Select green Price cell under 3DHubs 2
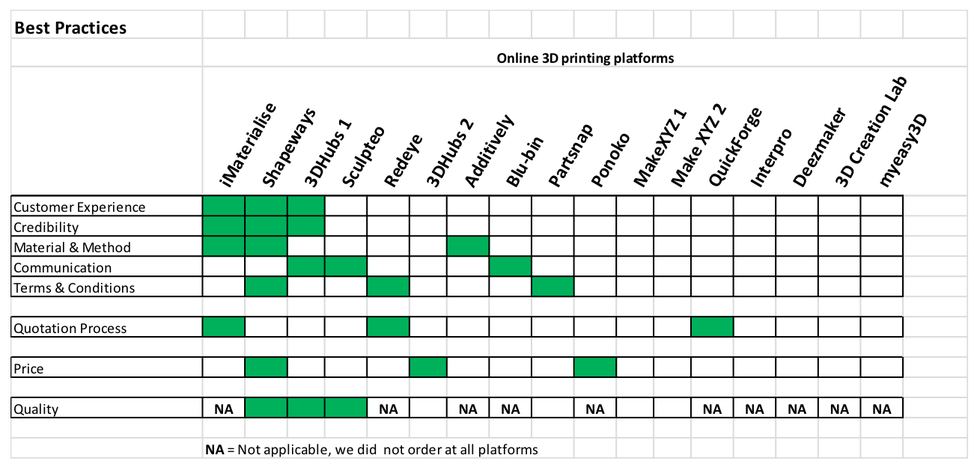Screen dimensions: 980x470 click(x=428, y=369)
